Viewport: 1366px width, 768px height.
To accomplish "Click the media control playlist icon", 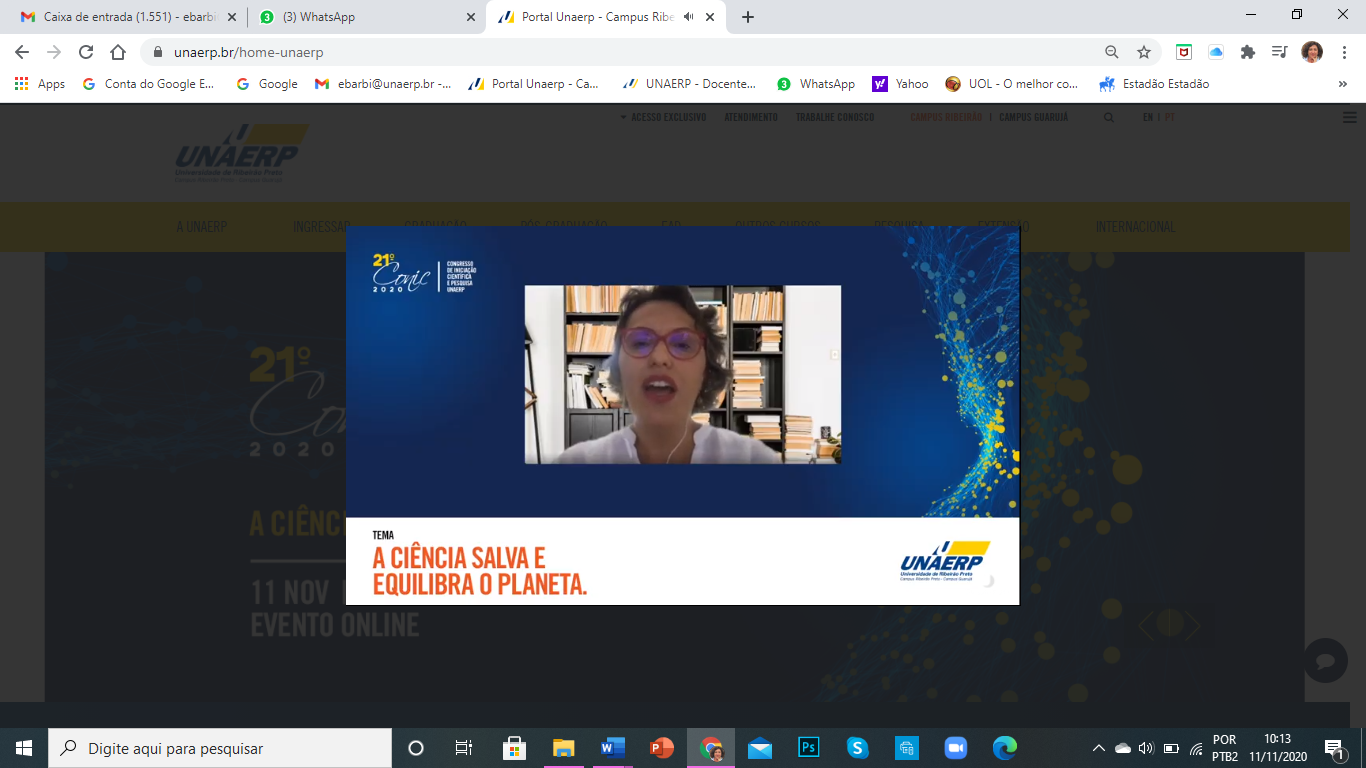I will tap(1279, 52).
